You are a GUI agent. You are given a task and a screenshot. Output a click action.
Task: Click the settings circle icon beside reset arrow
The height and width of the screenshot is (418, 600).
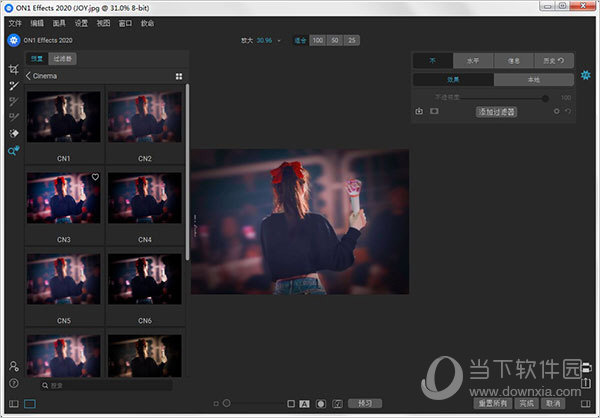[x=556, y=111]
